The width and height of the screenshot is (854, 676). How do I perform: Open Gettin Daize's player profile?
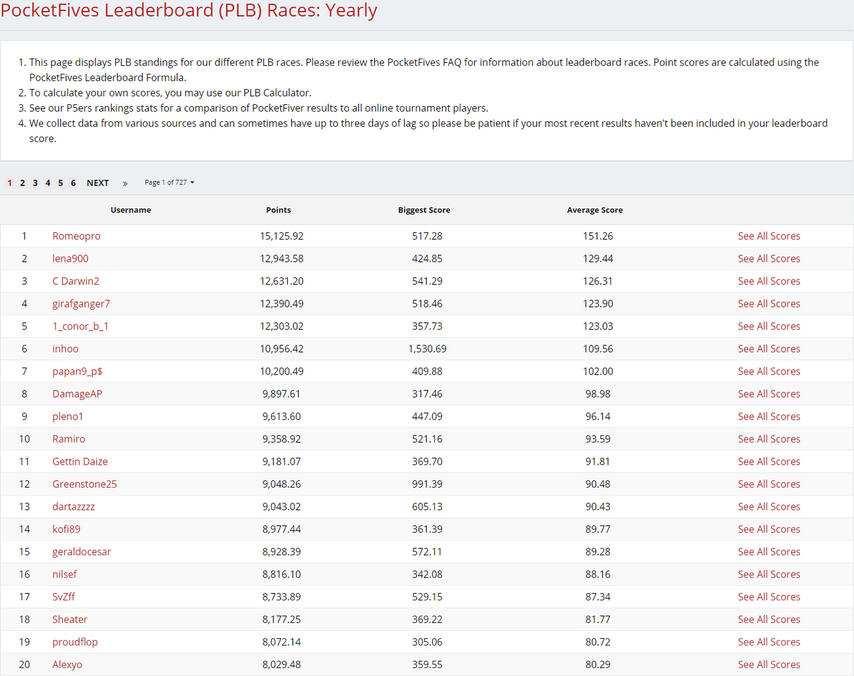[80, 461]
